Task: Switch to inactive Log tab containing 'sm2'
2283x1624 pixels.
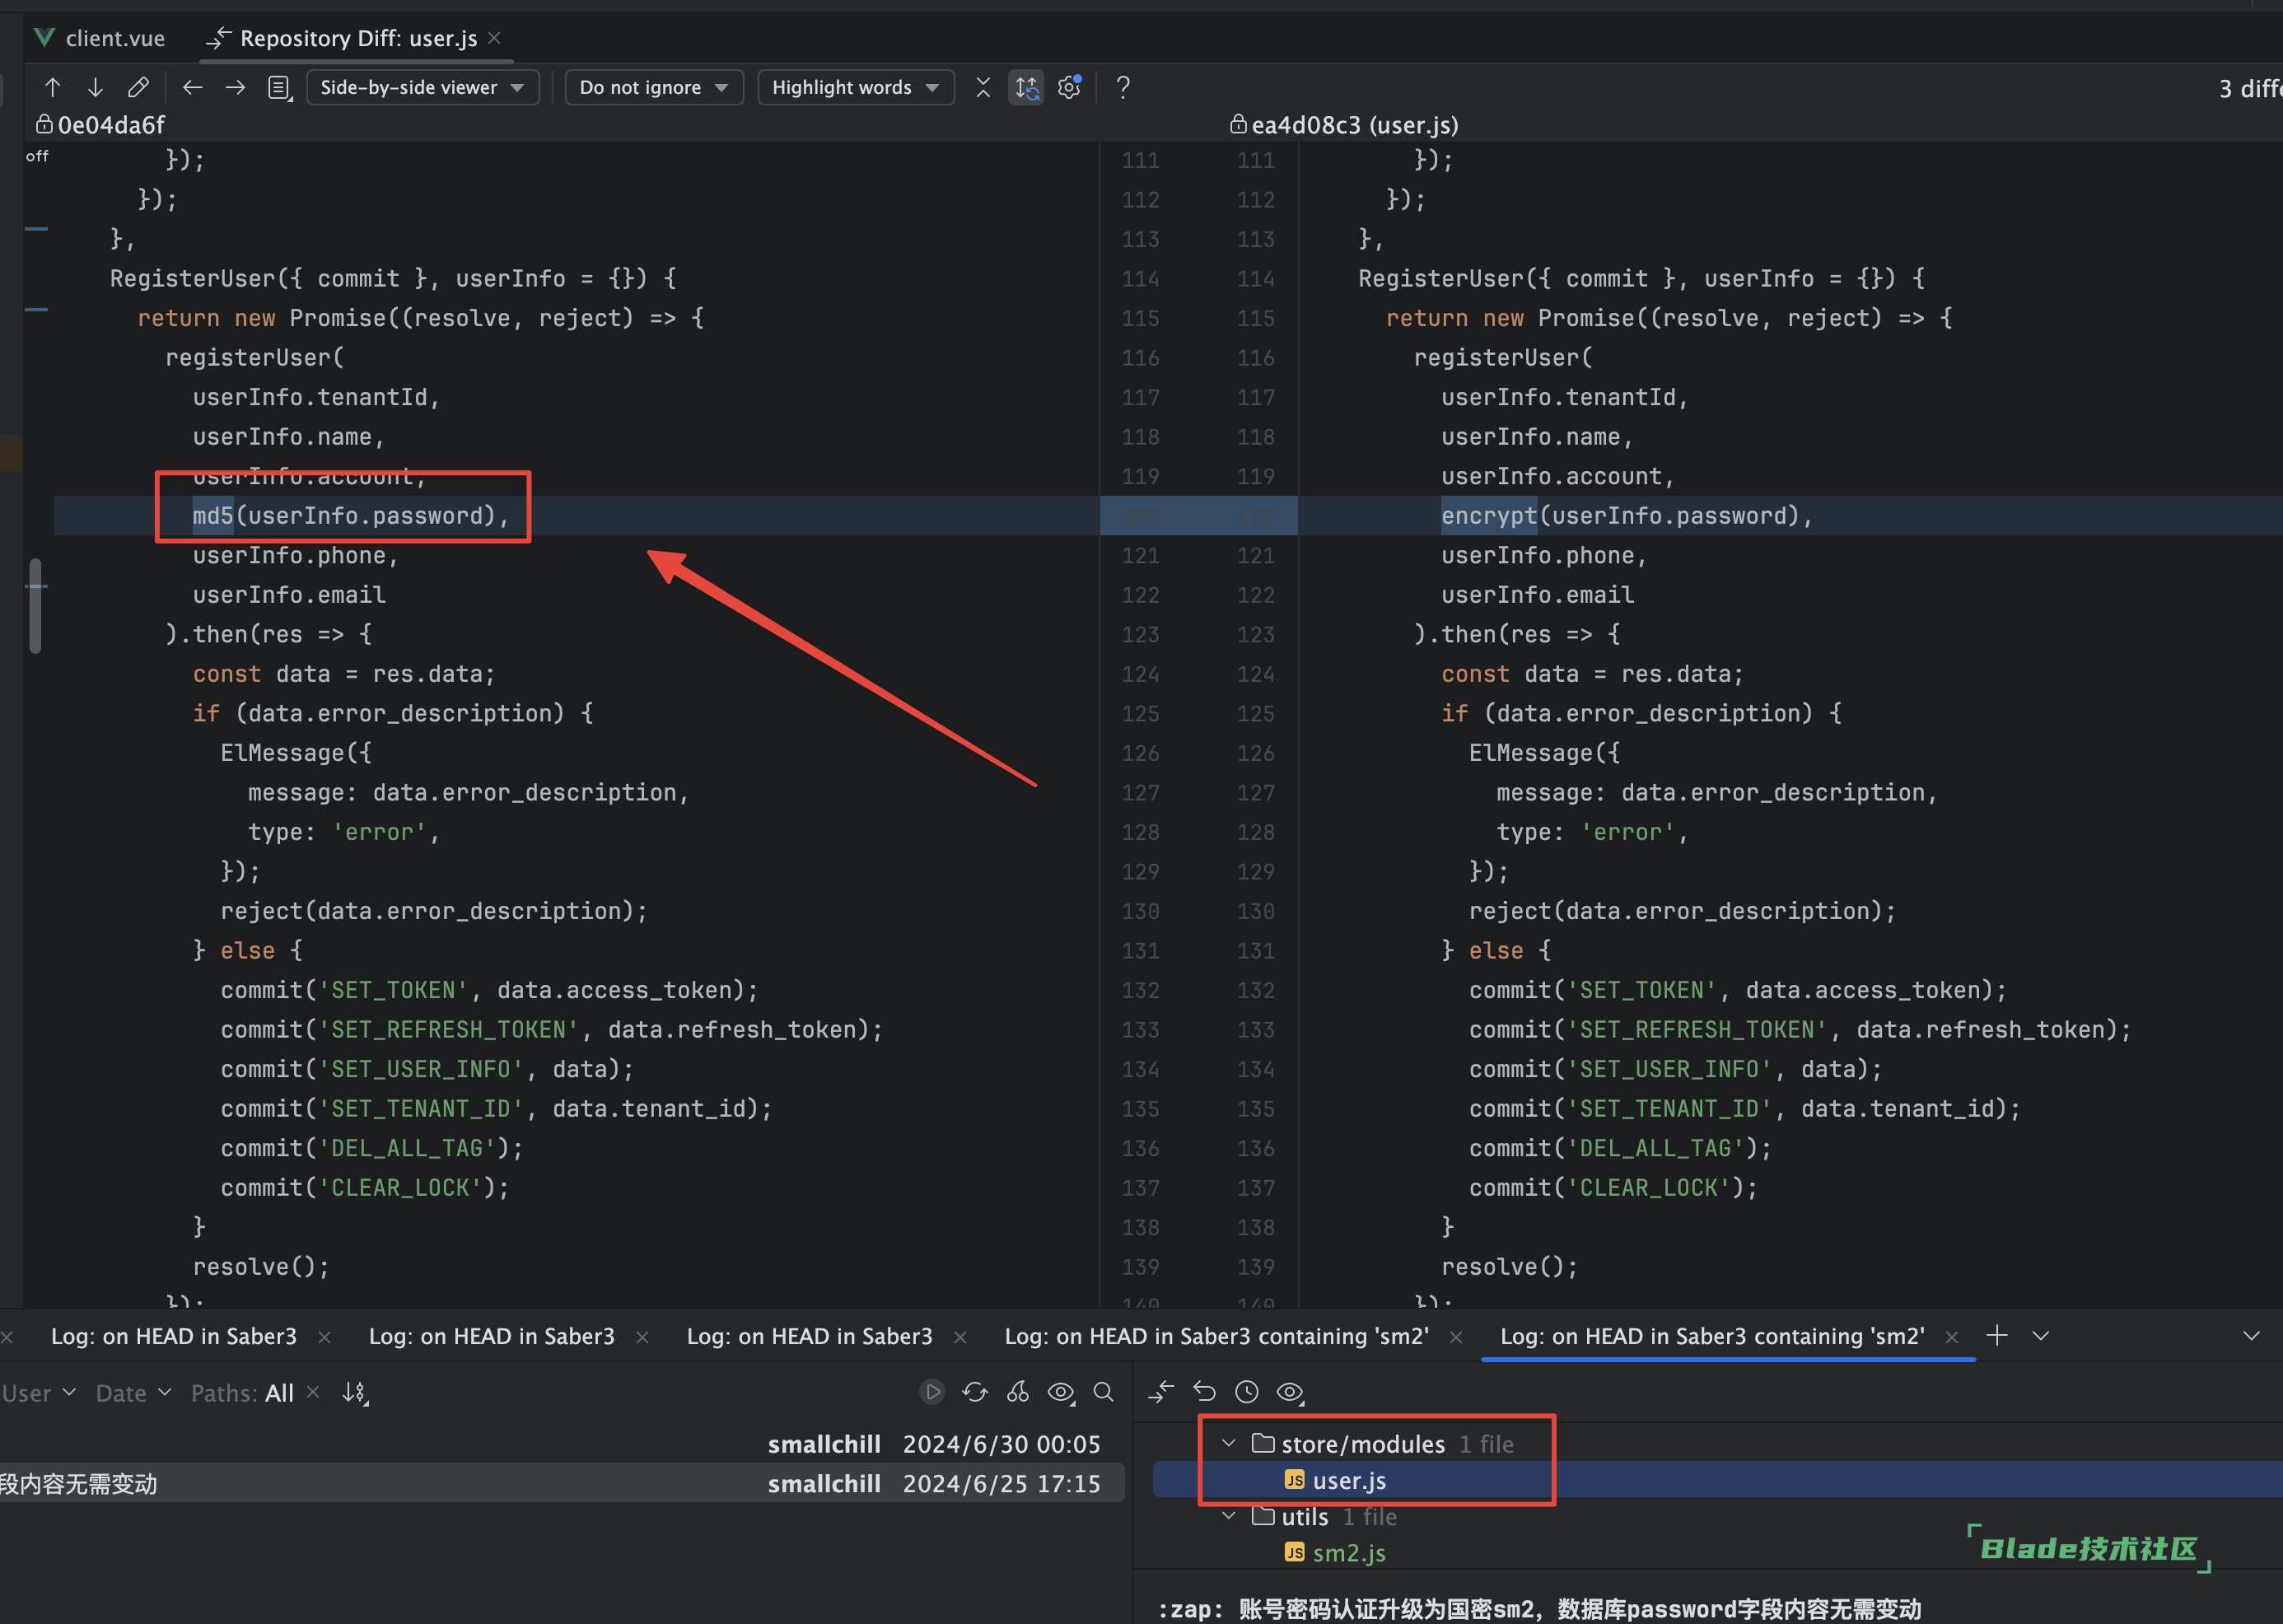Action: coord(1216,1336)
